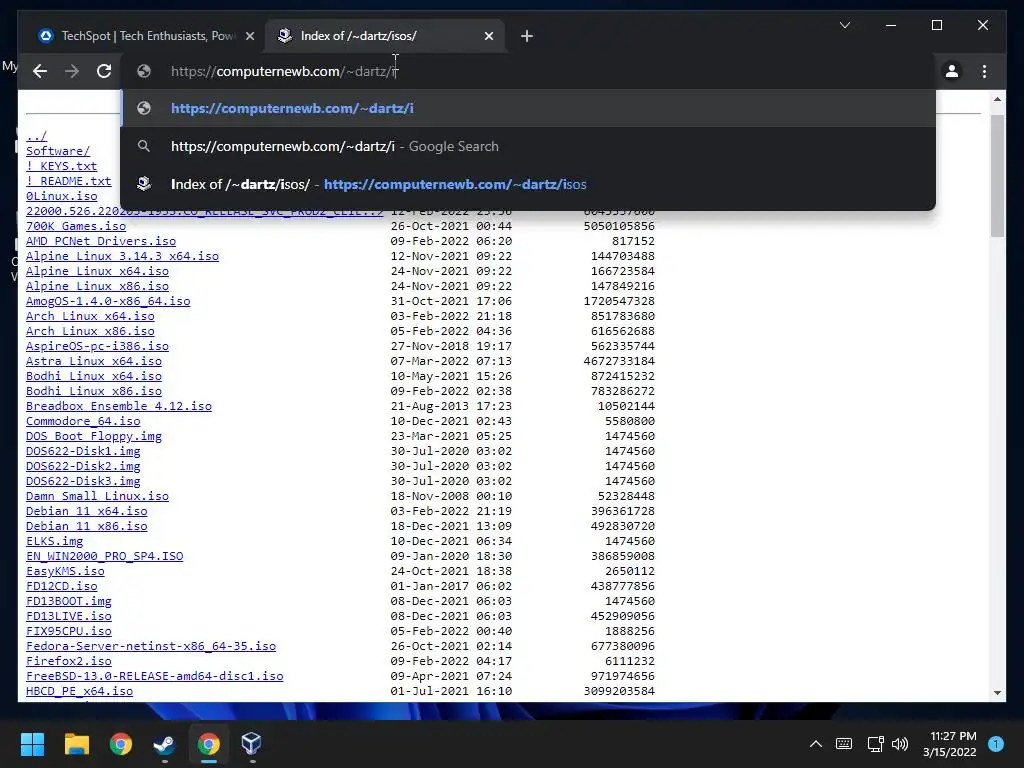
Task: Switch to the TechSpot tab
Action: point(144,36)
